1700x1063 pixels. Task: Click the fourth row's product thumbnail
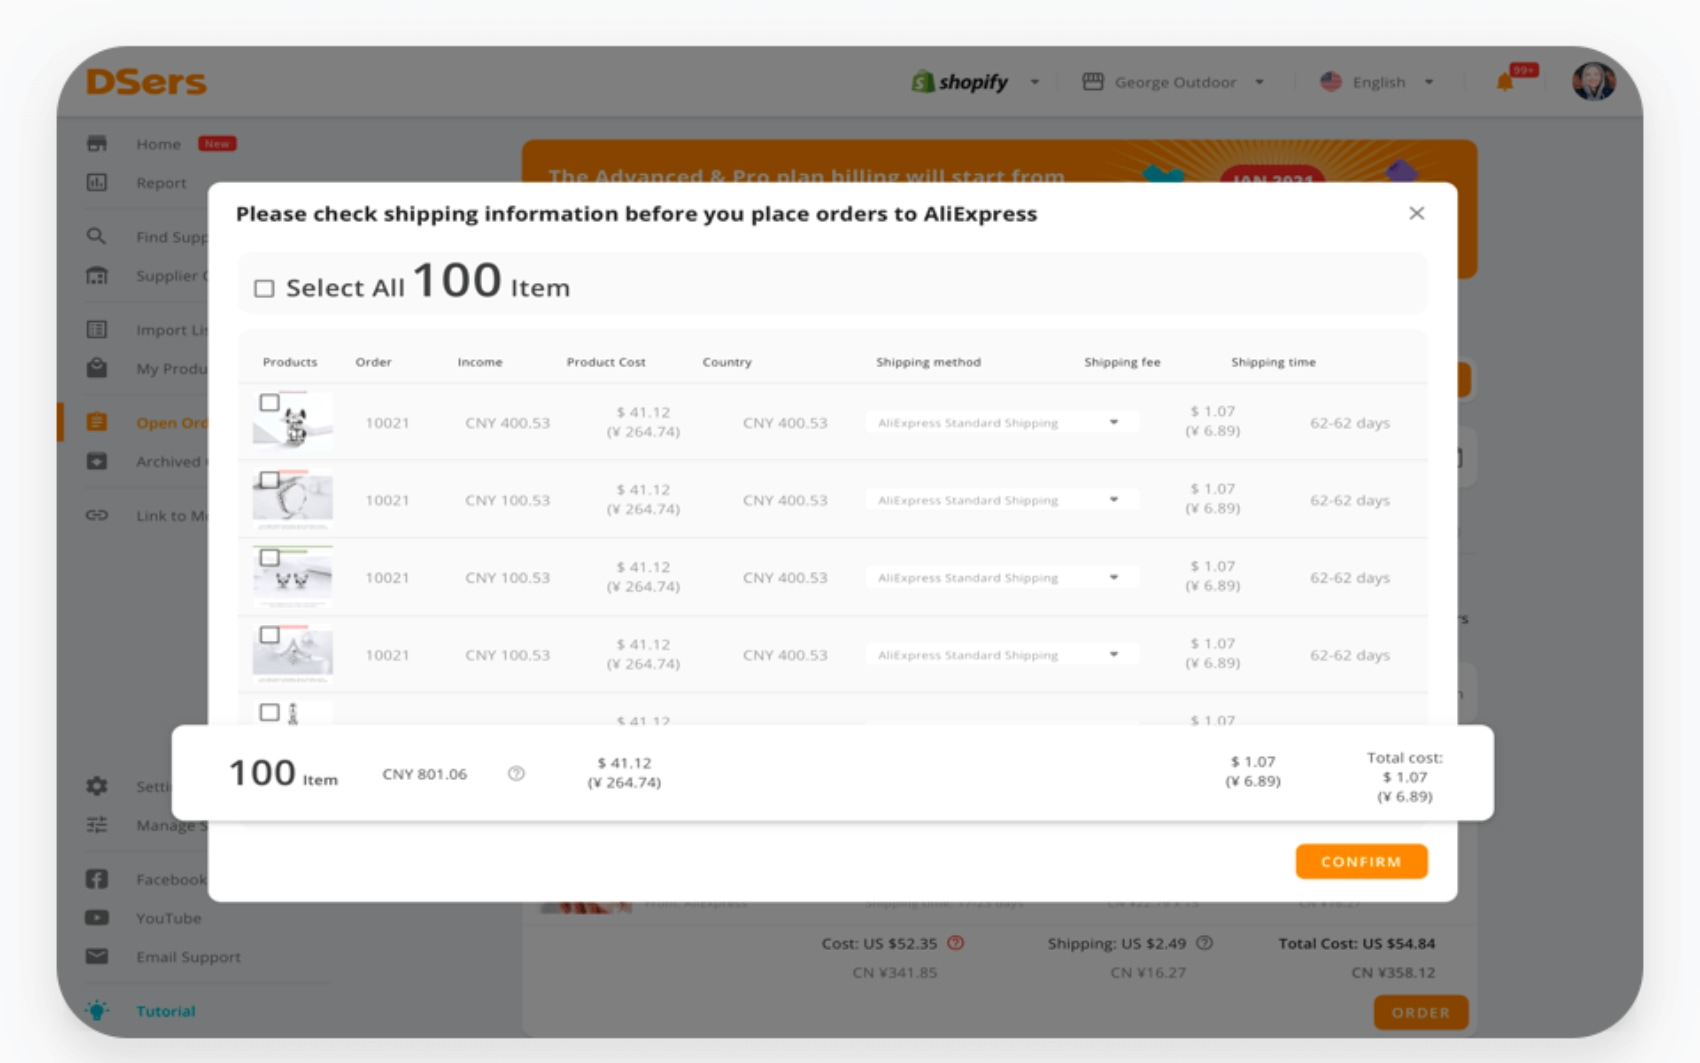click(293, 654)
